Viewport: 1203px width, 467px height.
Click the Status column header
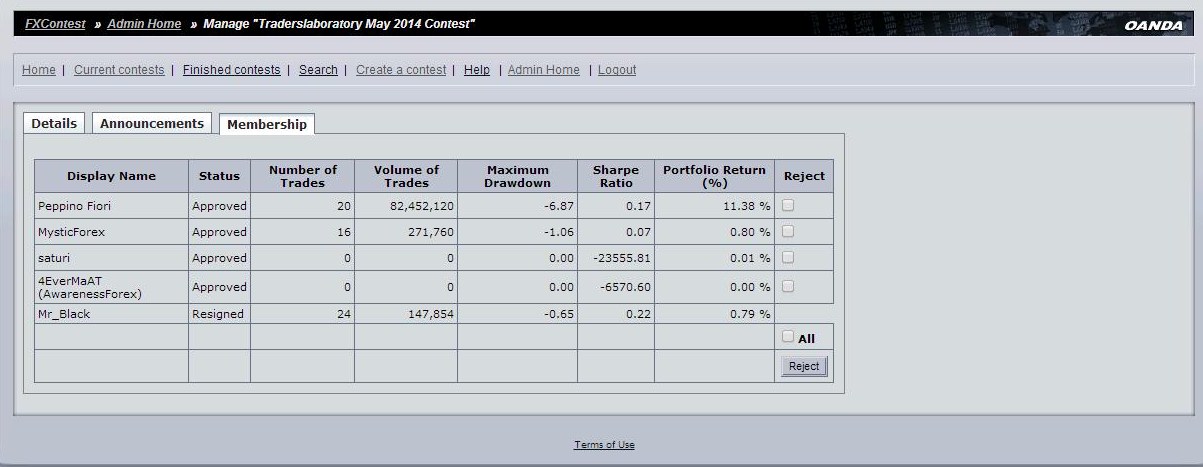pyautogui.click(x=219, y=176)
